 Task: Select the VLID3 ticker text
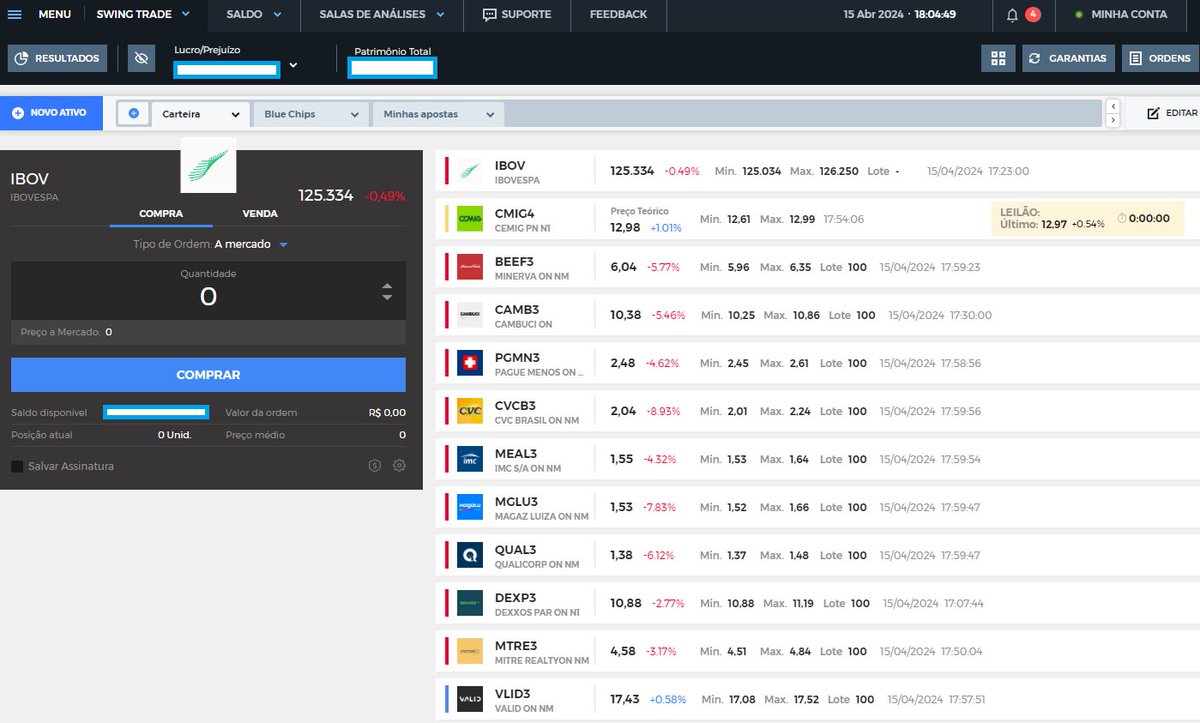(513, 693)
